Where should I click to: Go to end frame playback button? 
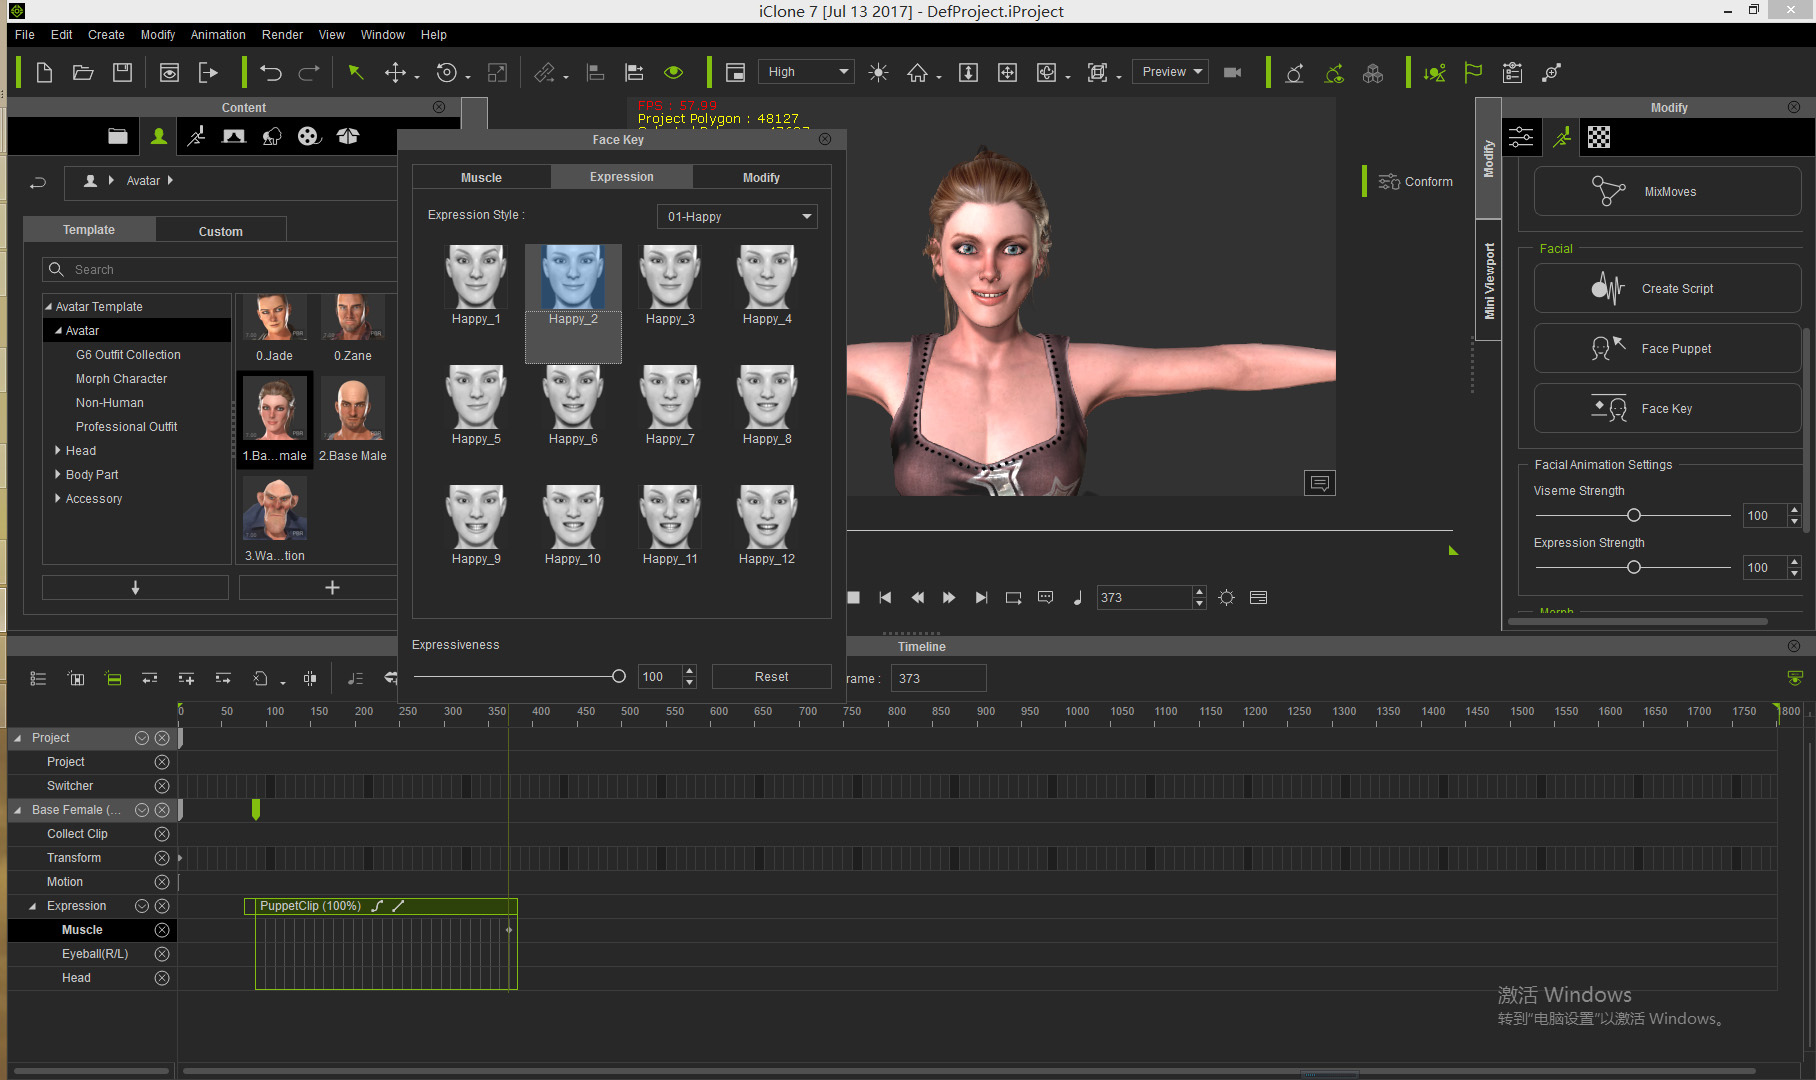coord(981,597)
